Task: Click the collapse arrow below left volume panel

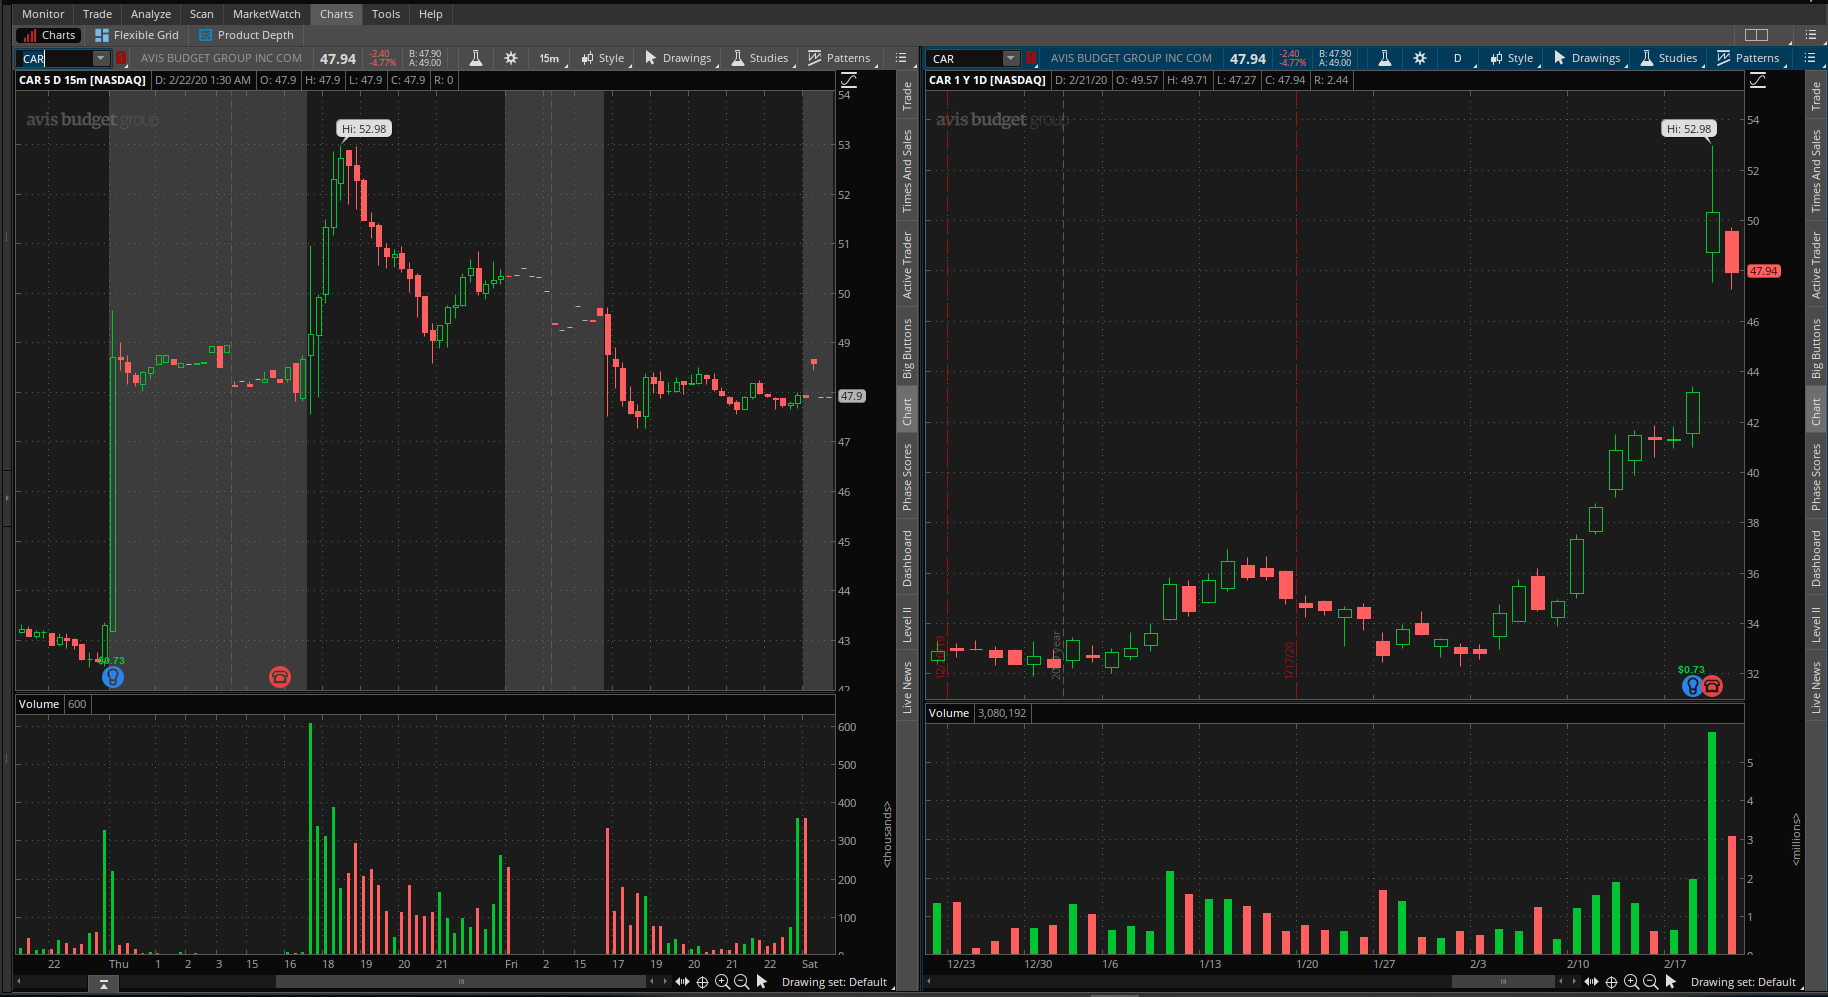Action: (x=104, y=985)
